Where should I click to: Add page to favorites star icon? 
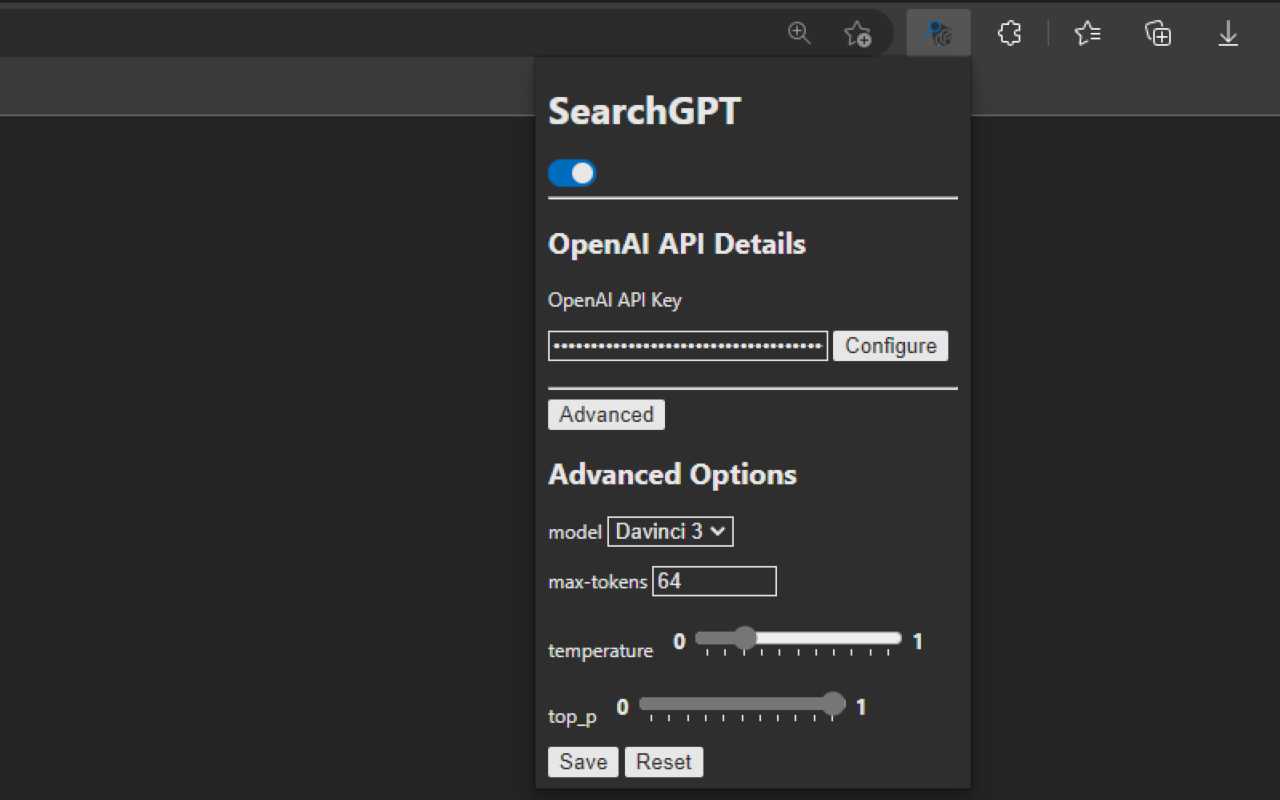[x=857, y=34]
